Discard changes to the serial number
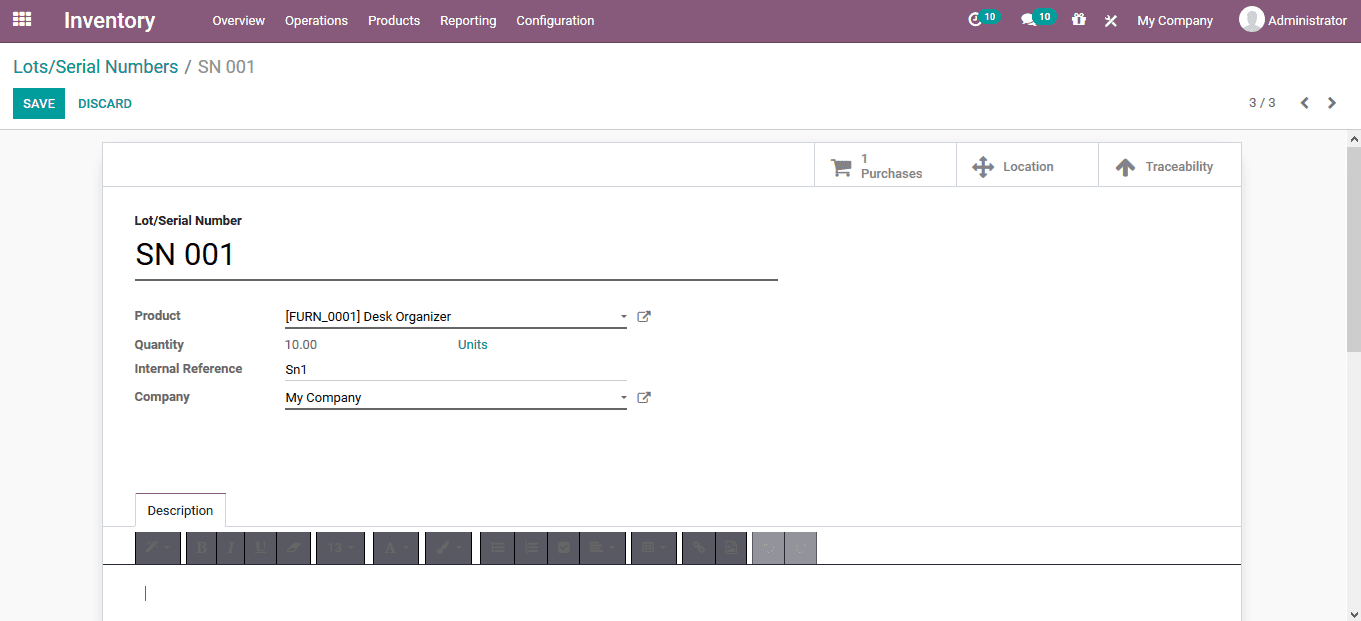The width and height of the screenshot is (1361, 621). [x=104, y=103]
